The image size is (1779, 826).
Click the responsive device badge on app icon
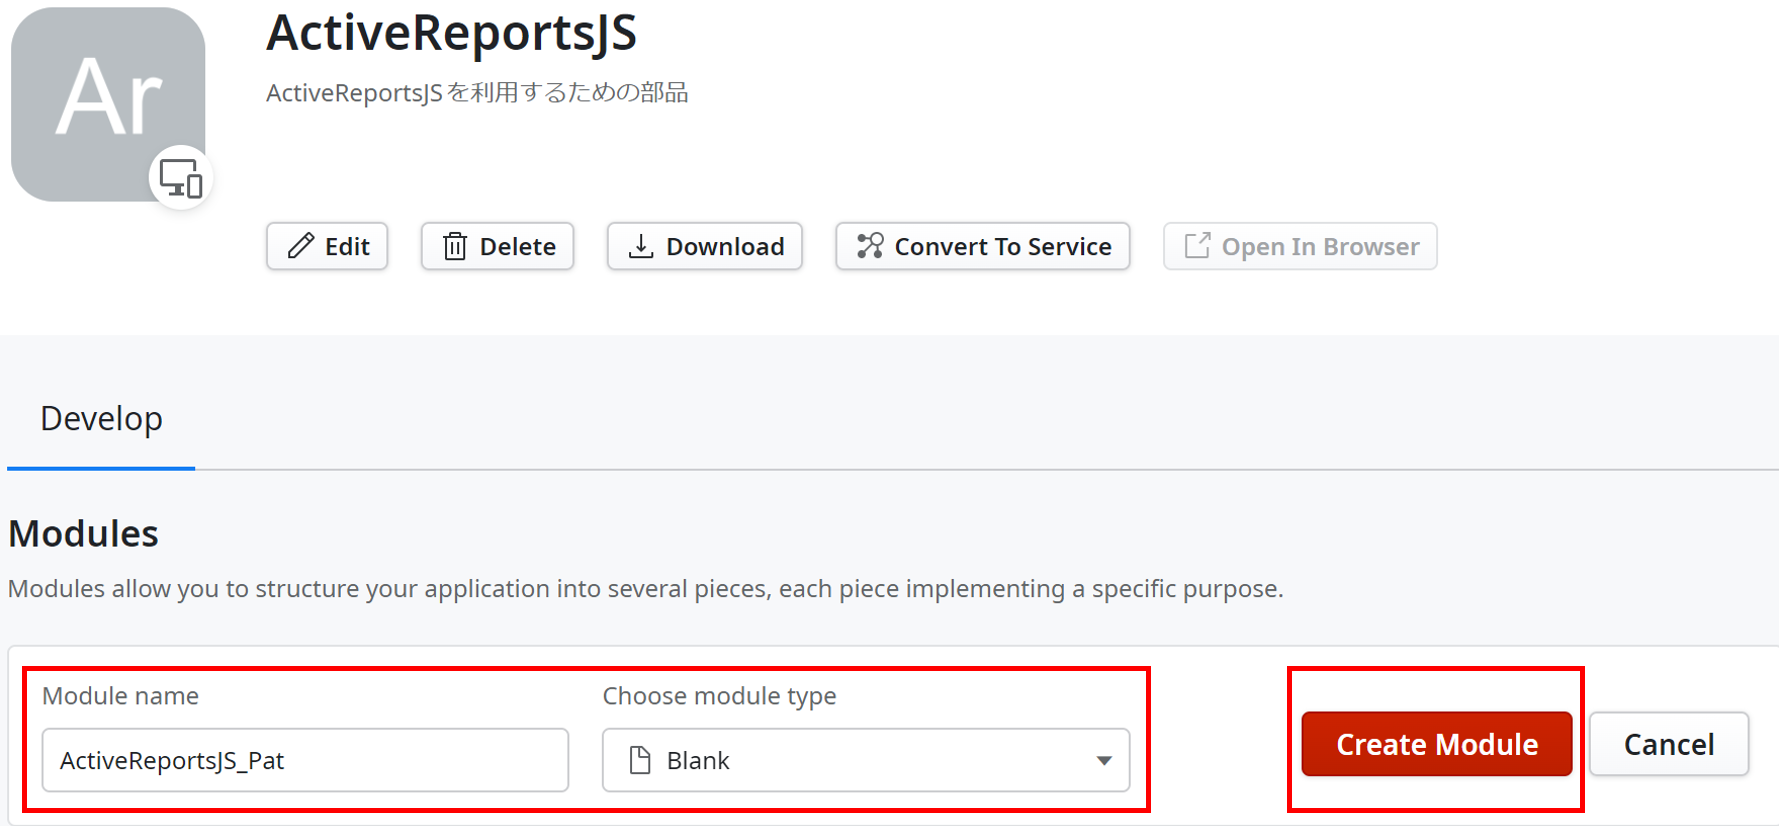(x=181, y=178)
